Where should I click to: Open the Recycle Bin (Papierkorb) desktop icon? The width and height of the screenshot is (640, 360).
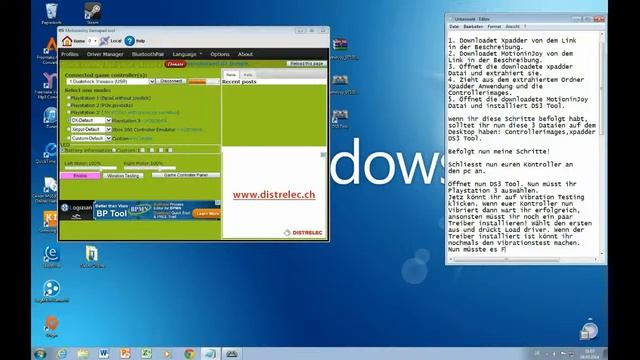[x=51, y=13]
